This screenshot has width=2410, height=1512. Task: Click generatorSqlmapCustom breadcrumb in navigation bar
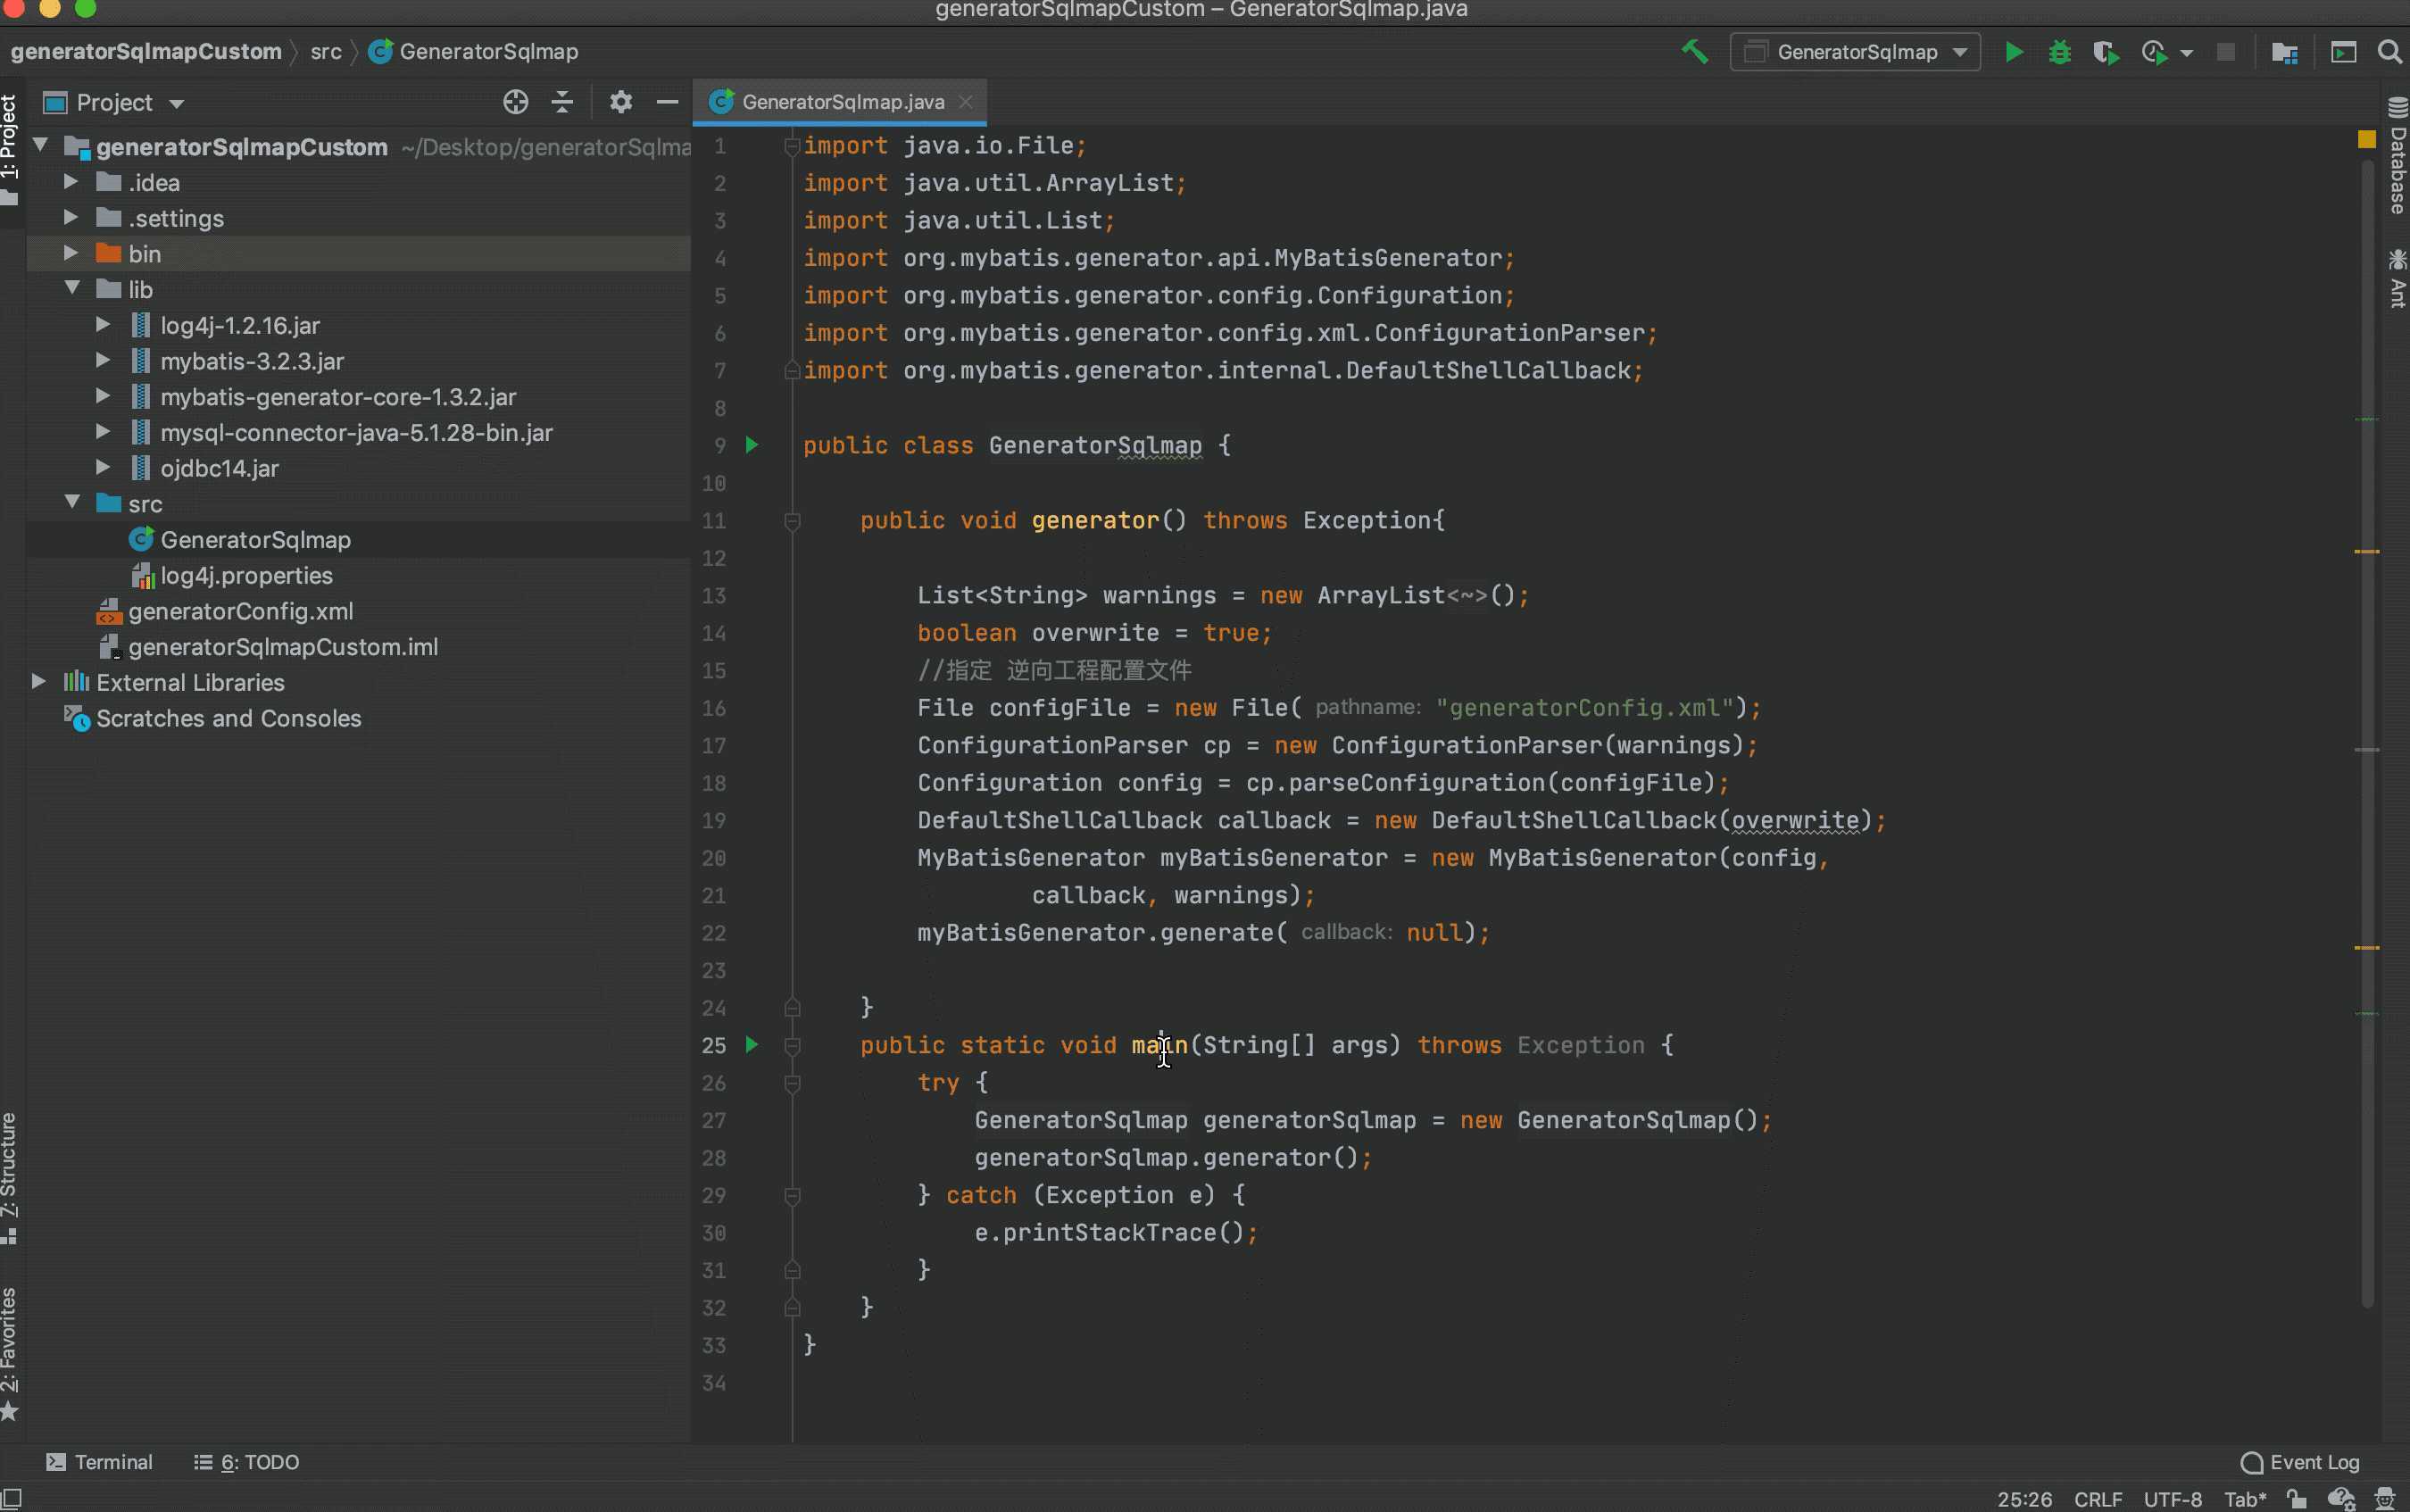point(146,52)
